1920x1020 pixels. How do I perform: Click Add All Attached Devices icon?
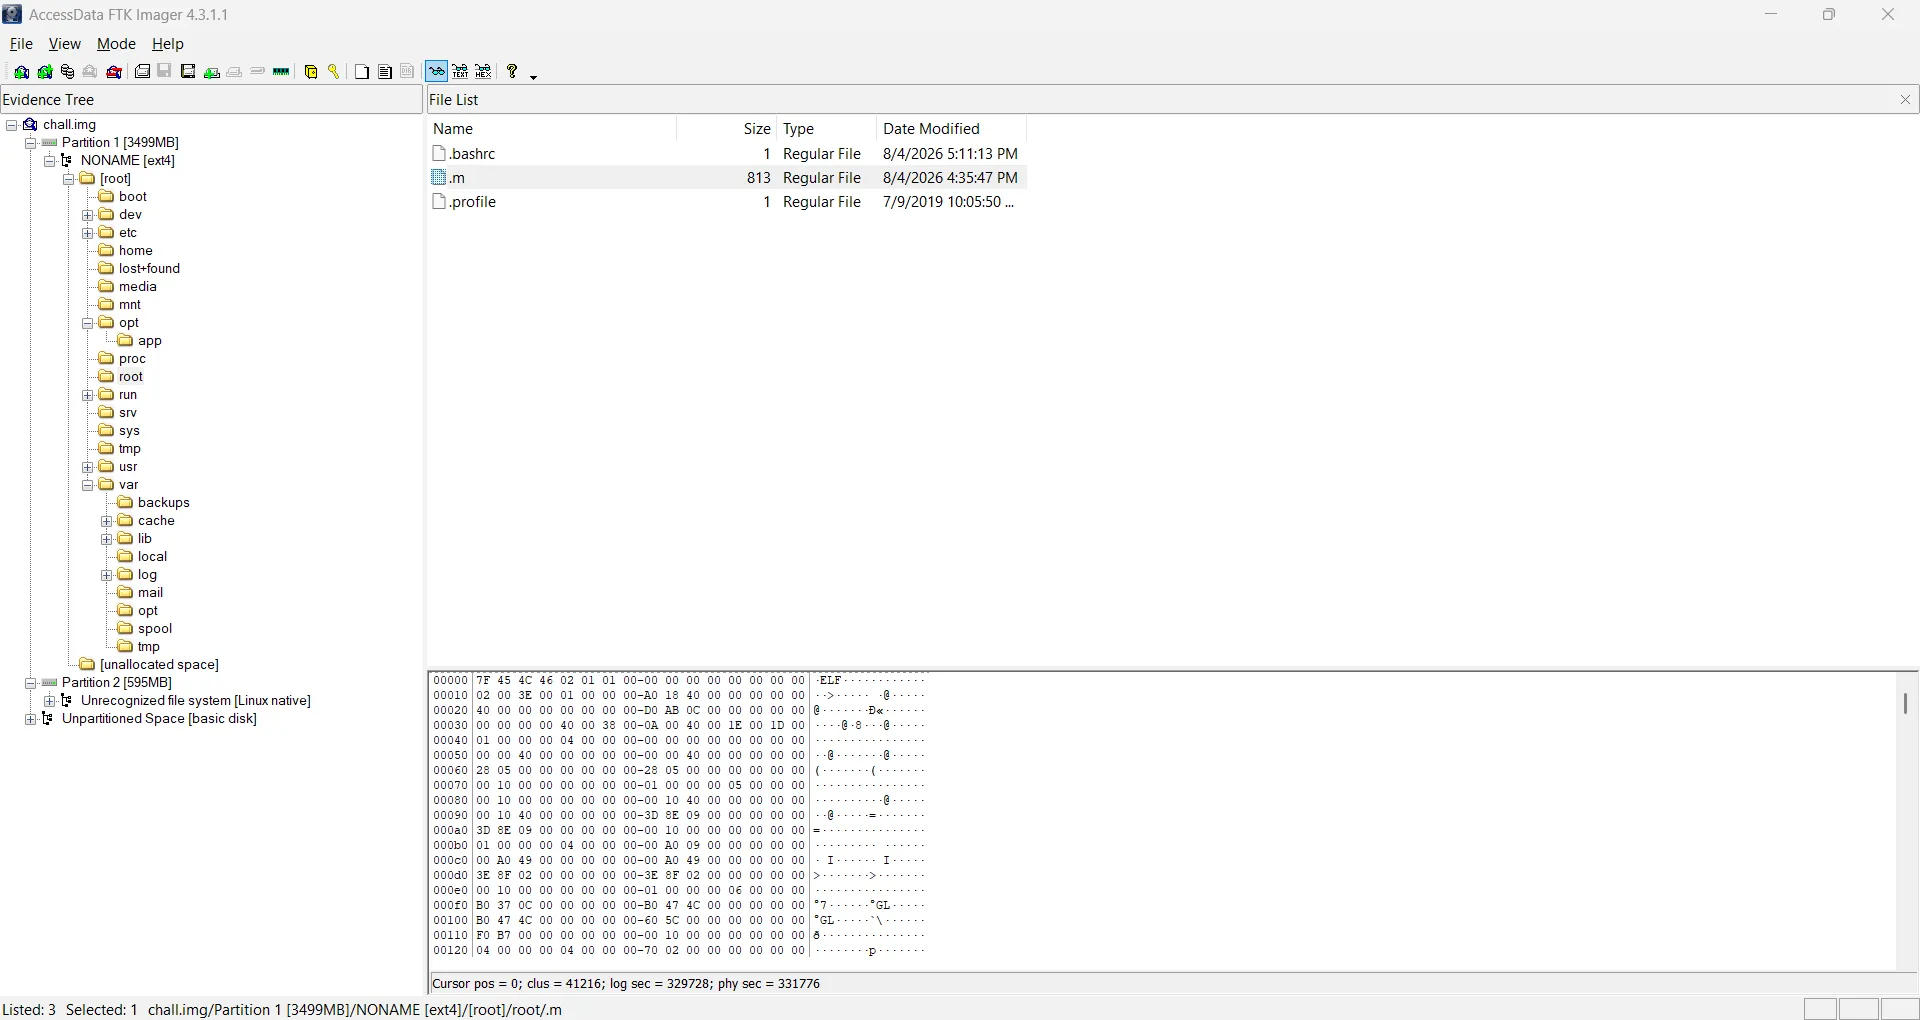pos(45,72)
